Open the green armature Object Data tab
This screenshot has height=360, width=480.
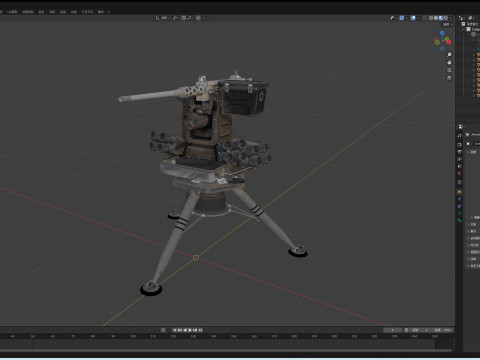460,213
